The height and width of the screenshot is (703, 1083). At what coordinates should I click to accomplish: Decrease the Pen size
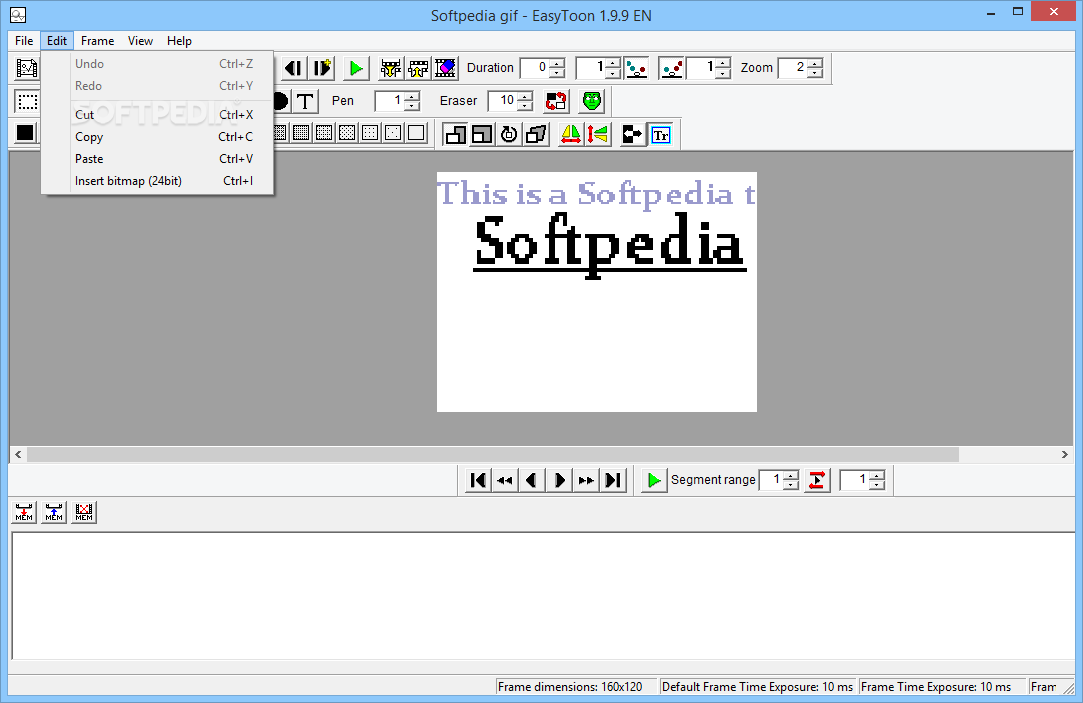coord(412,106)
